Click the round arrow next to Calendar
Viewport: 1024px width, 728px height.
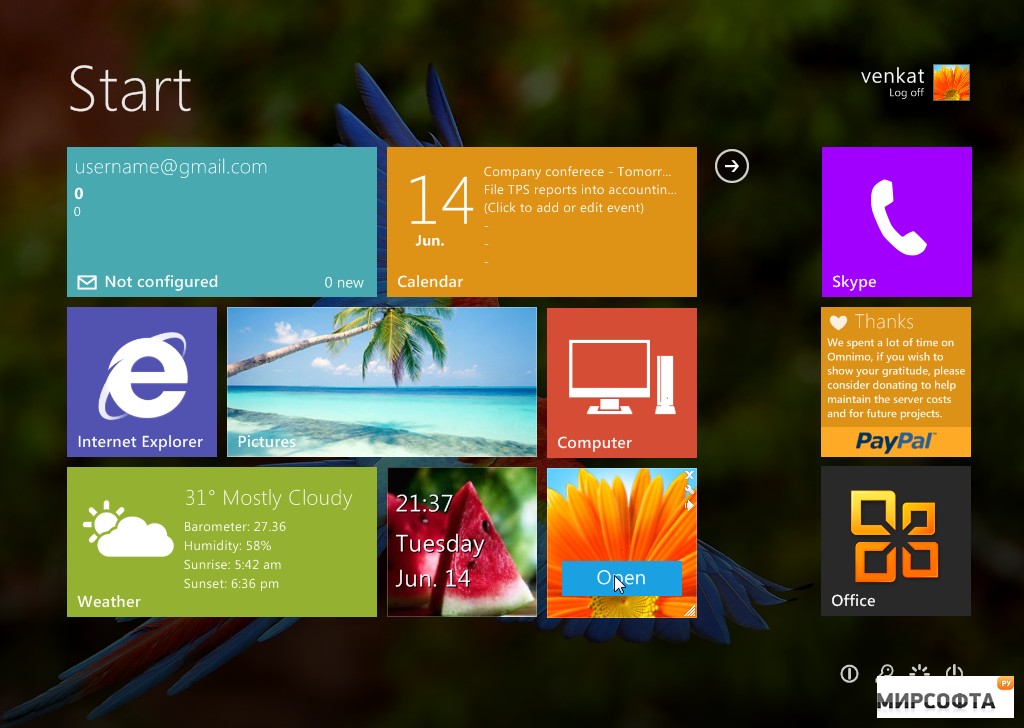coord(731,166)
